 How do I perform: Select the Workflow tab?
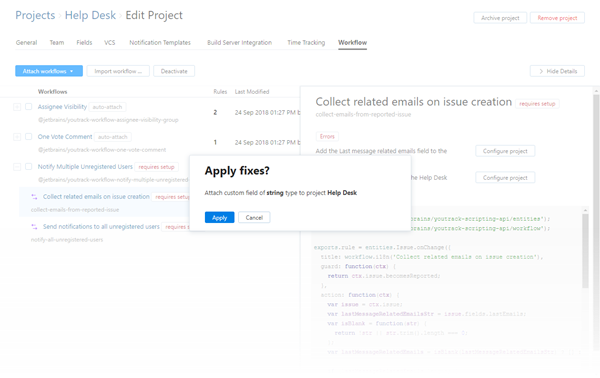point(352,42)
